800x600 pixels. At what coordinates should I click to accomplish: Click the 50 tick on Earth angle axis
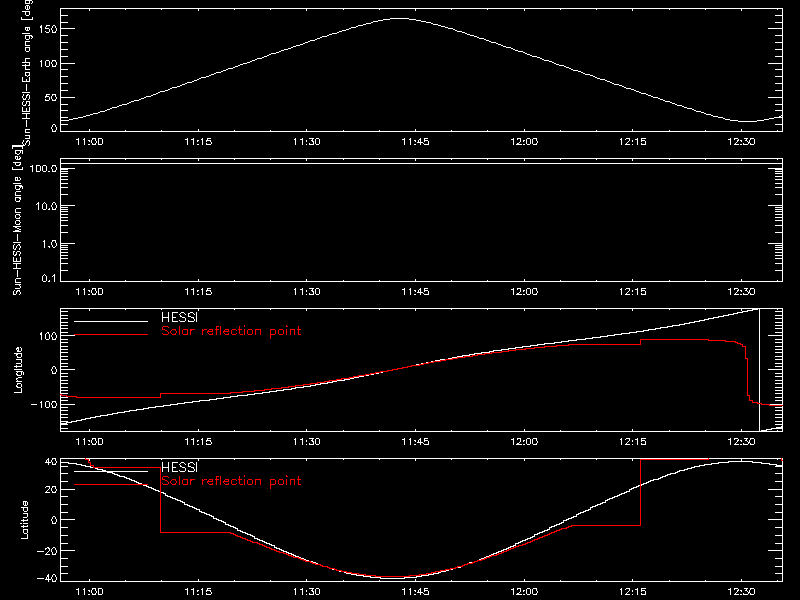(51, 97)
